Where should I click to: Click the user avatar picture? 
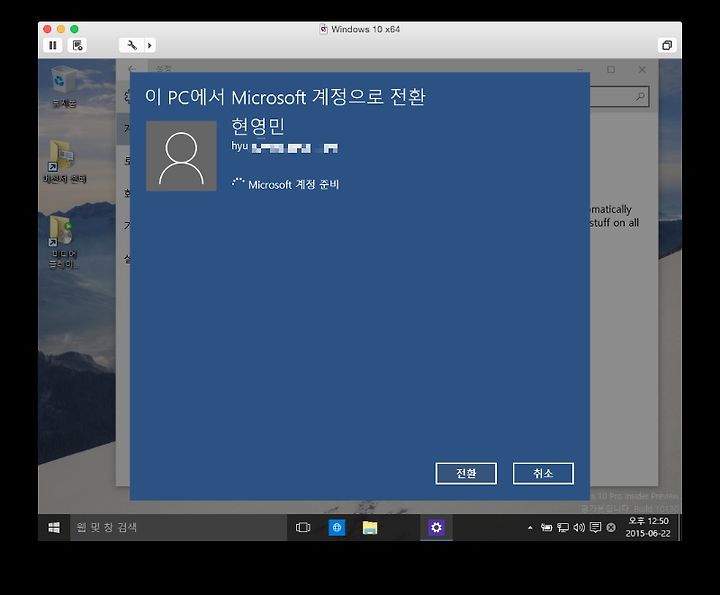click(x=181, y=156)
